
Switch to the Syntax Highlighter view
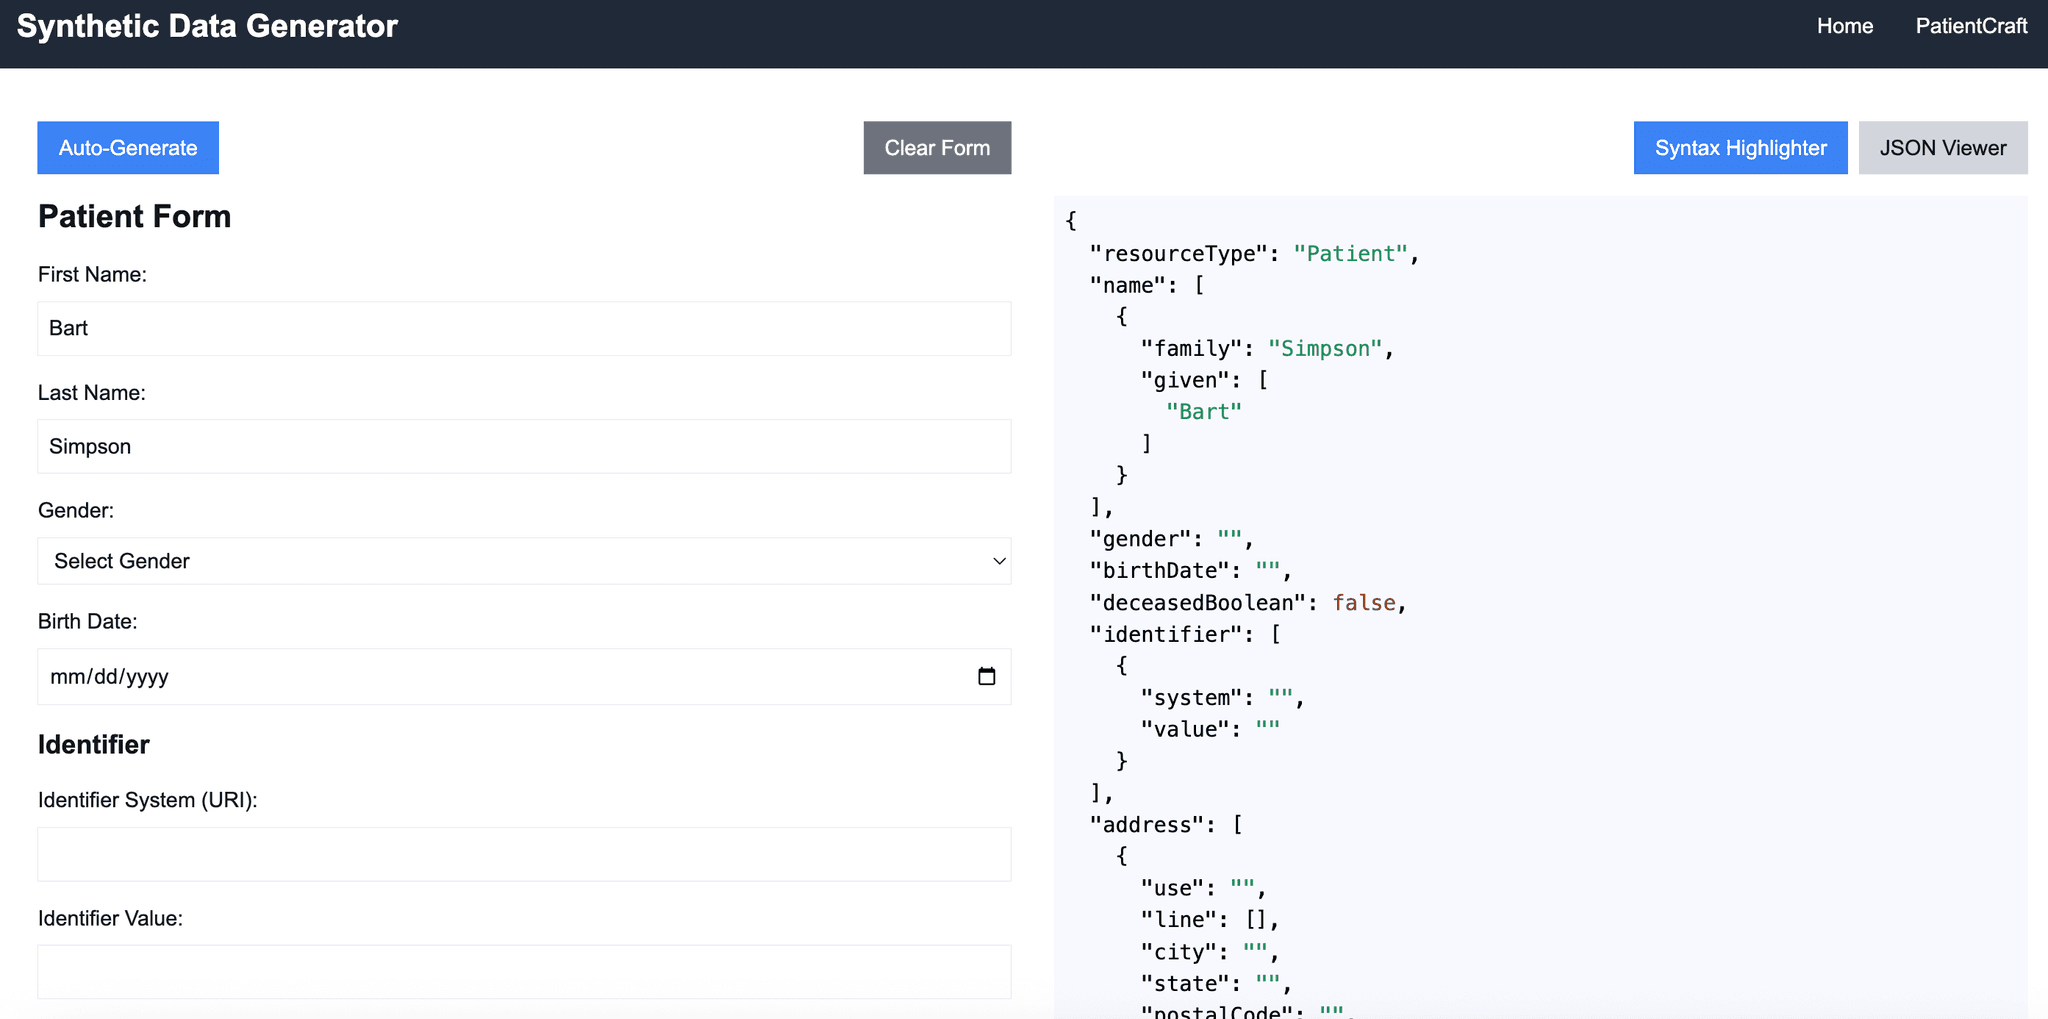1740,147
